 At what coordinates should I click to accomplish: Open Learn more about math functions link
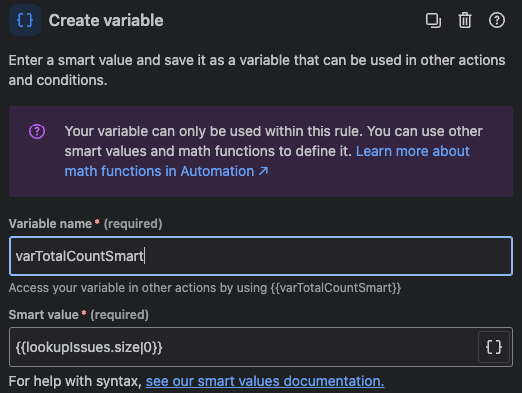point(267,161)
